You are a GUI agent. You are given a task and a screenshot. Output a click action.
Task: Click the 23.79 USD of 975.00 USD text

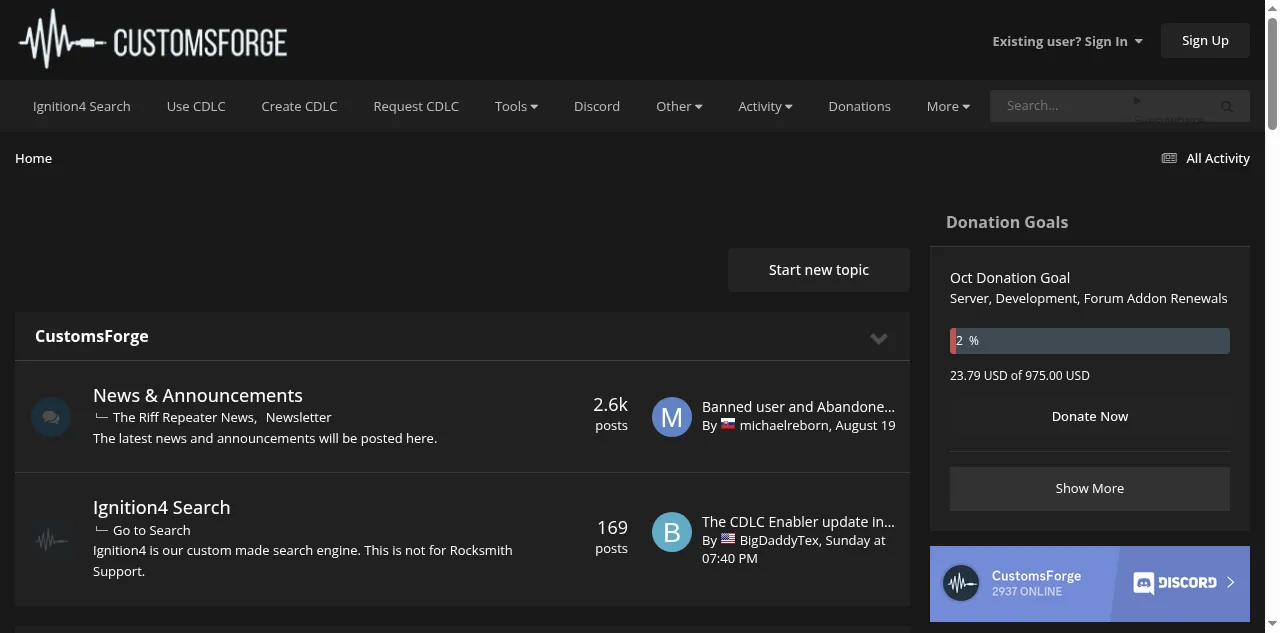pyautogui.click(x=1020, y=376)
